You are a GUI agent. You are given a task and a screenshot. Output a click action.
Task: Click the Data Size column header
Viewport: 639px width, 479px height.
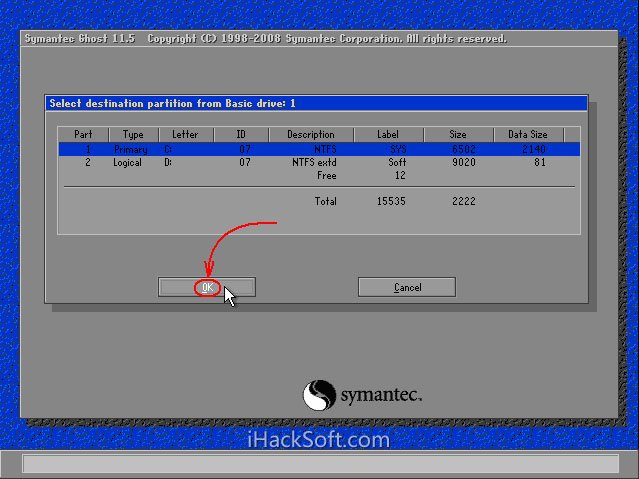pyautogui.click(x=528, y=134)
